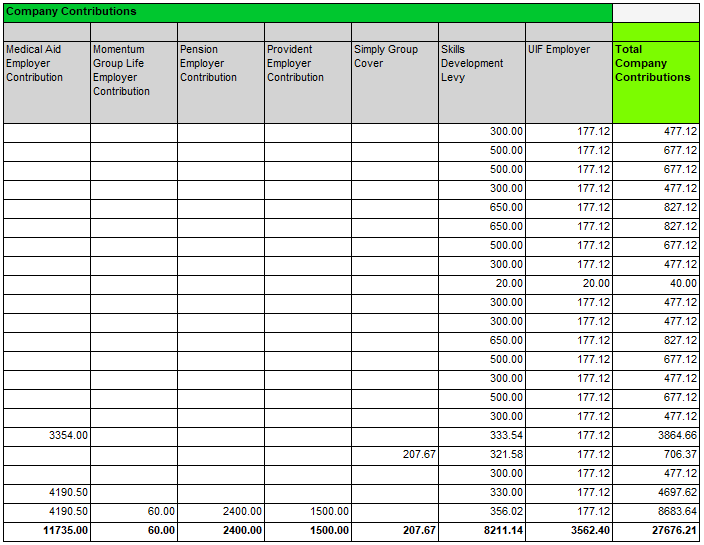The width and height of the screenshot is (704, 545).
Task: Select the green Total Company Contributions header
Action: point(656,82)
